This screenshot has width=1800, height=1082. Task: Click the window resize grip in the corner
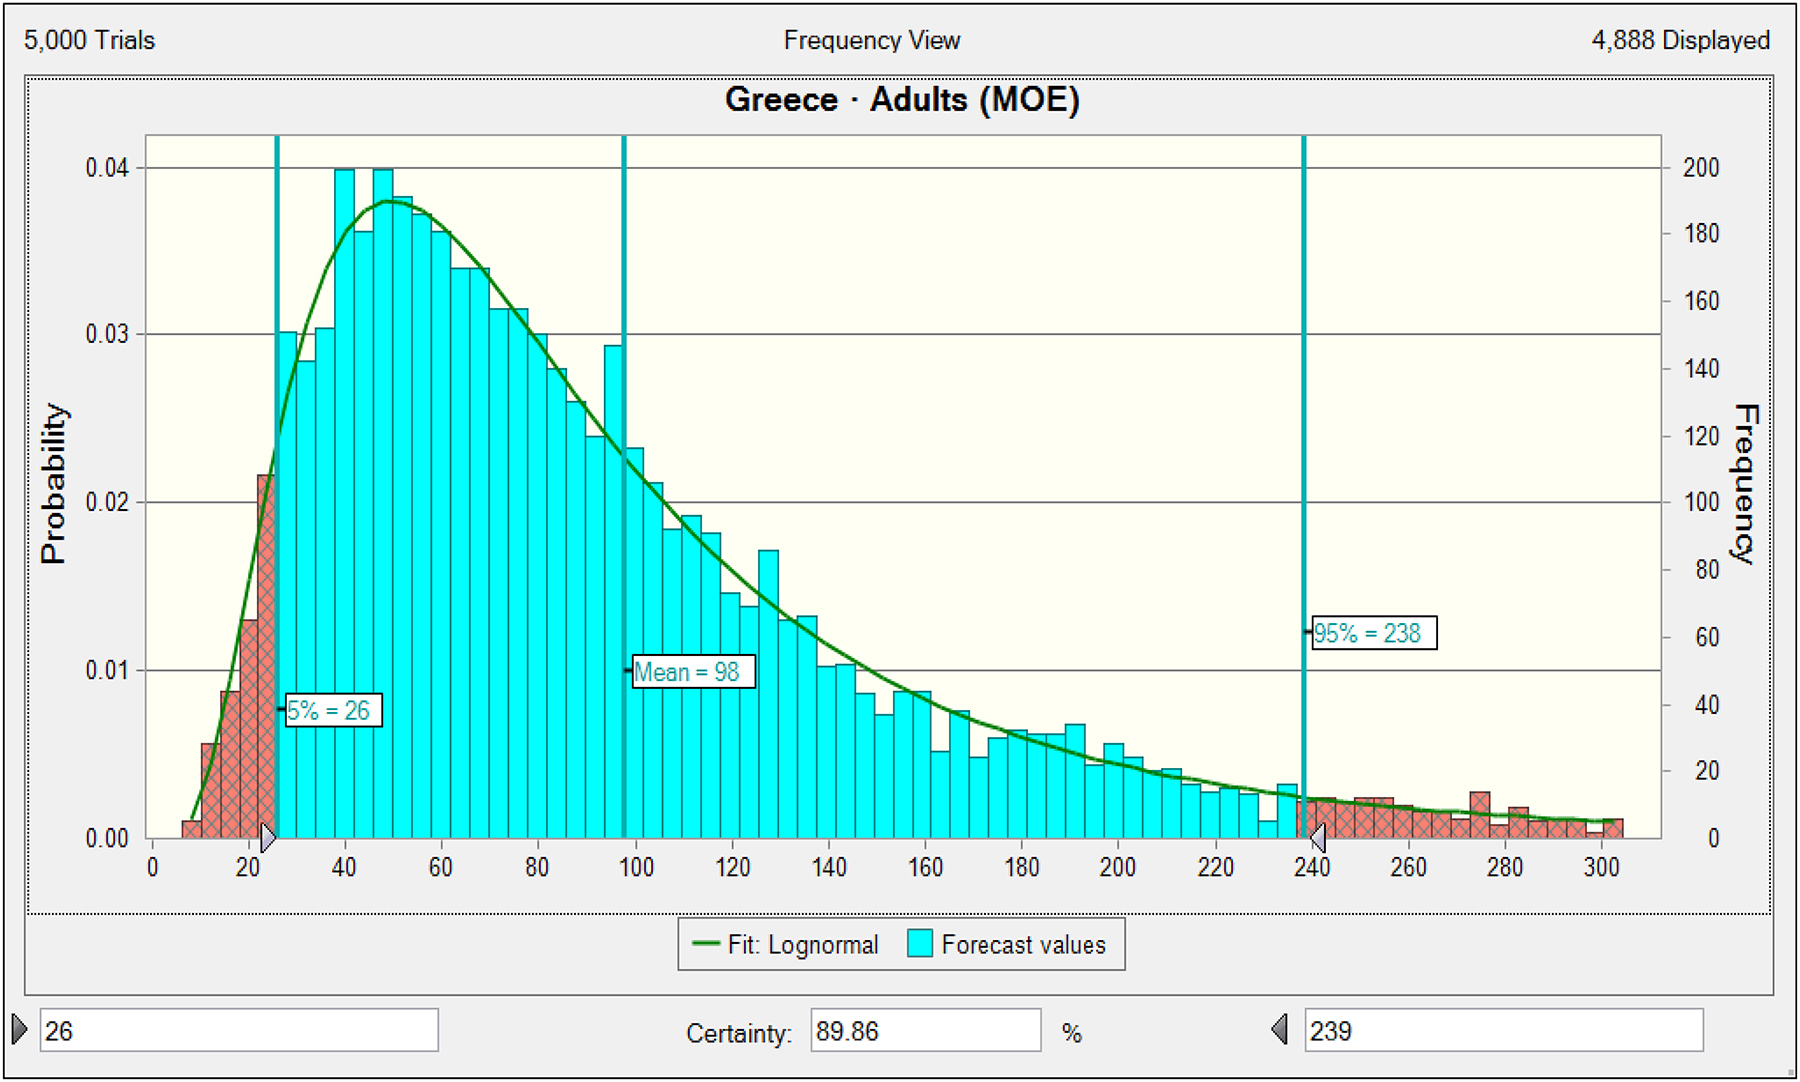point(1790,1073)
